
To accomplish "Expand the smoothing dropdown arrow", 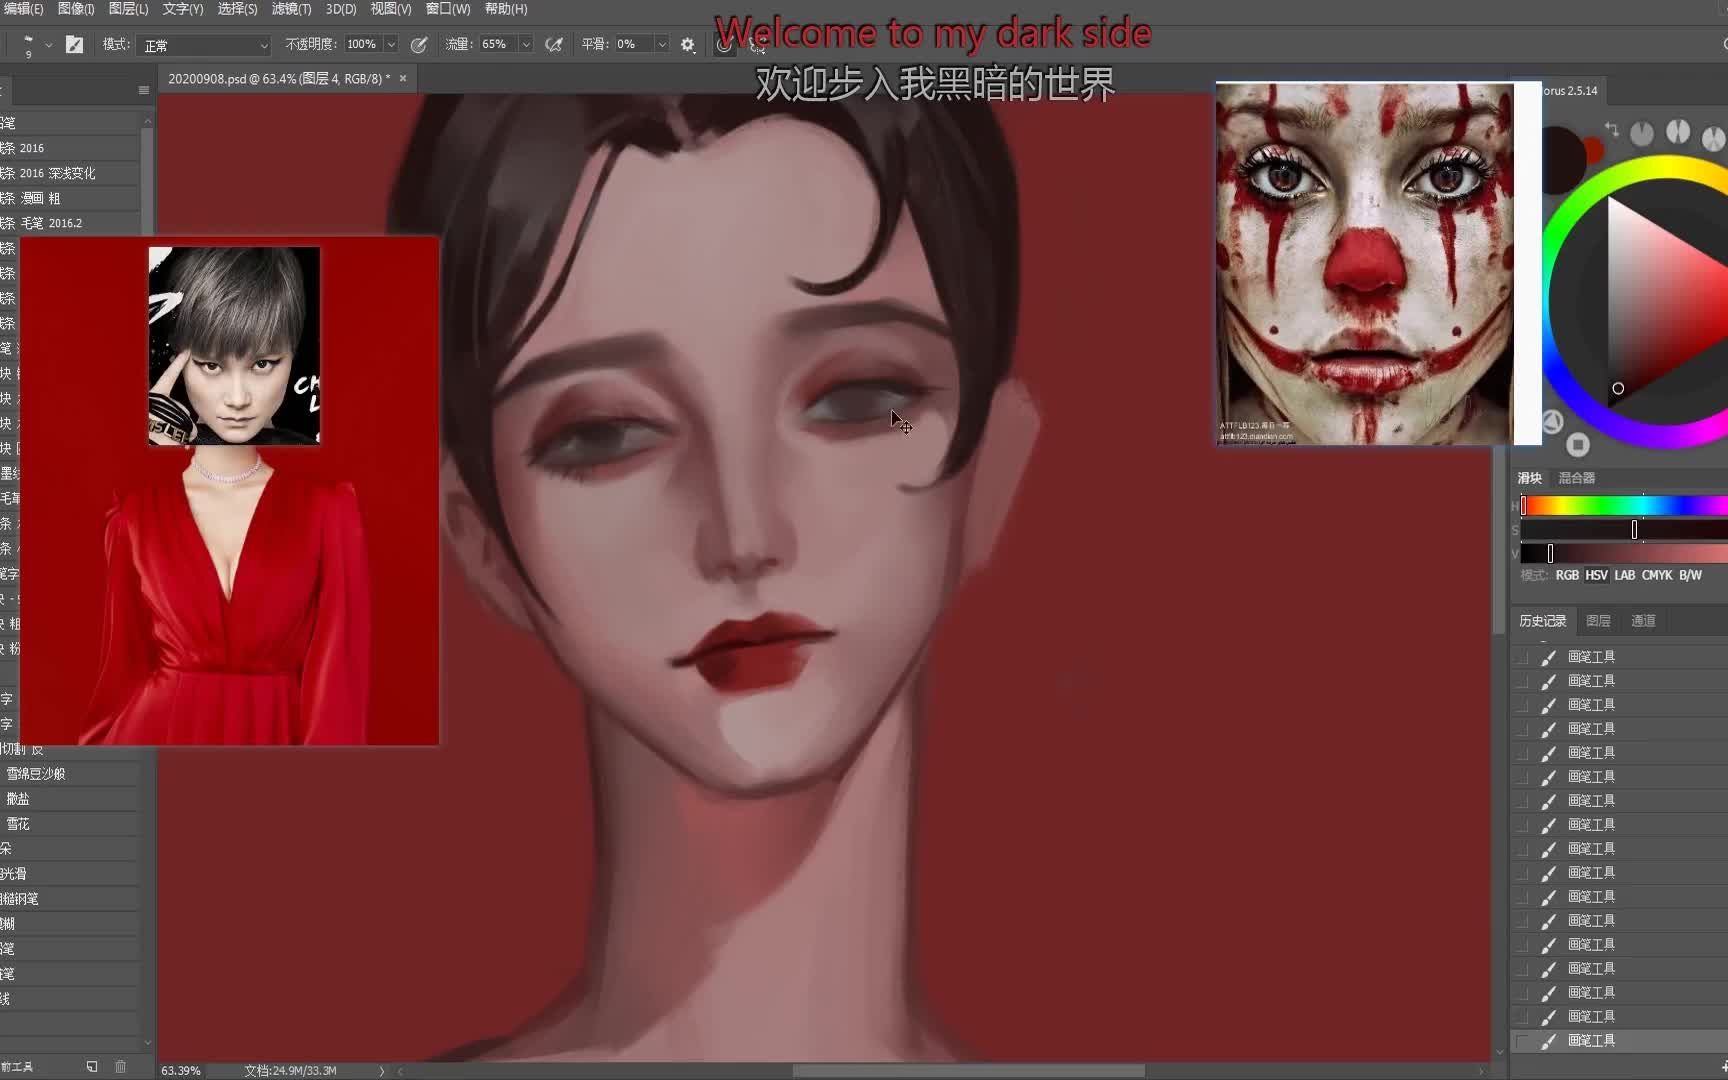I will pyautogui.click(x=661, y=45).
